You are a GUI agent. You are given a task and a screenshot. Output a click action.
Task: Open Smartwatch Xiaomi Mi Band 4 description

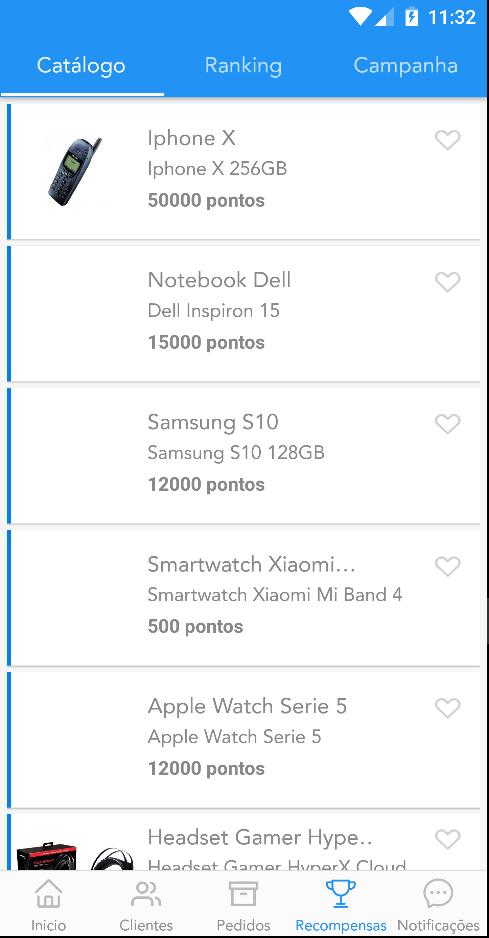pyautogui.click(x=275, y=595)
